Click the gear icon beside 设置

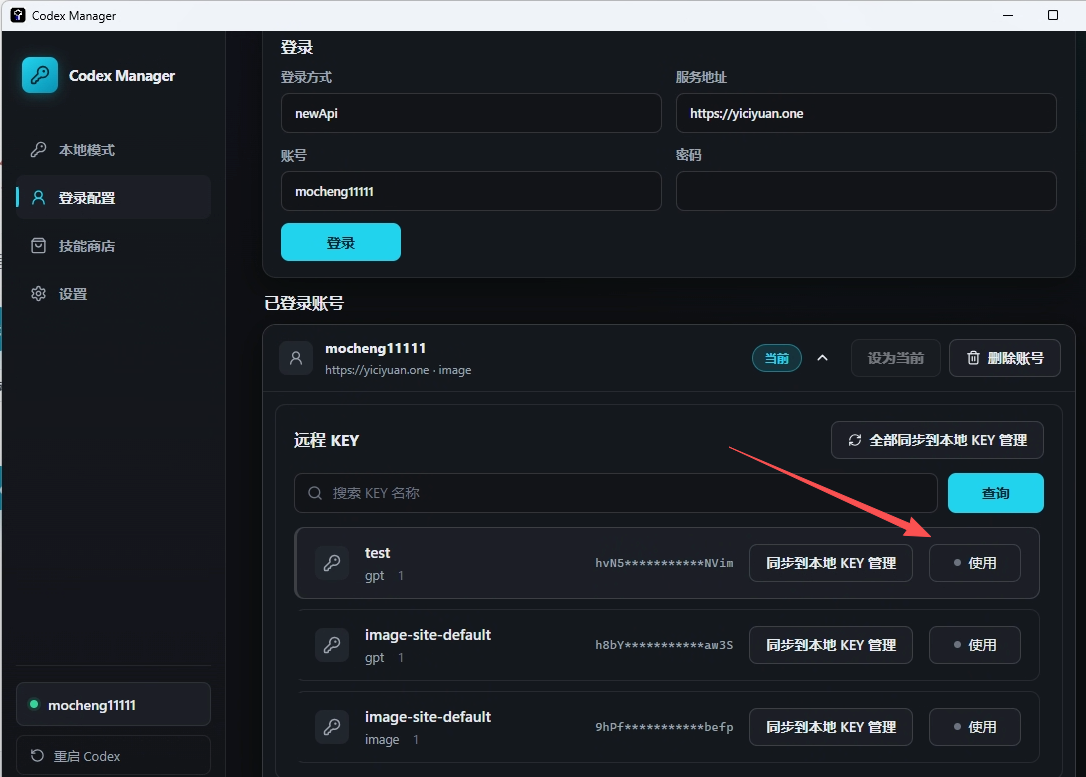pyautogui.click(x=39, y=294)
